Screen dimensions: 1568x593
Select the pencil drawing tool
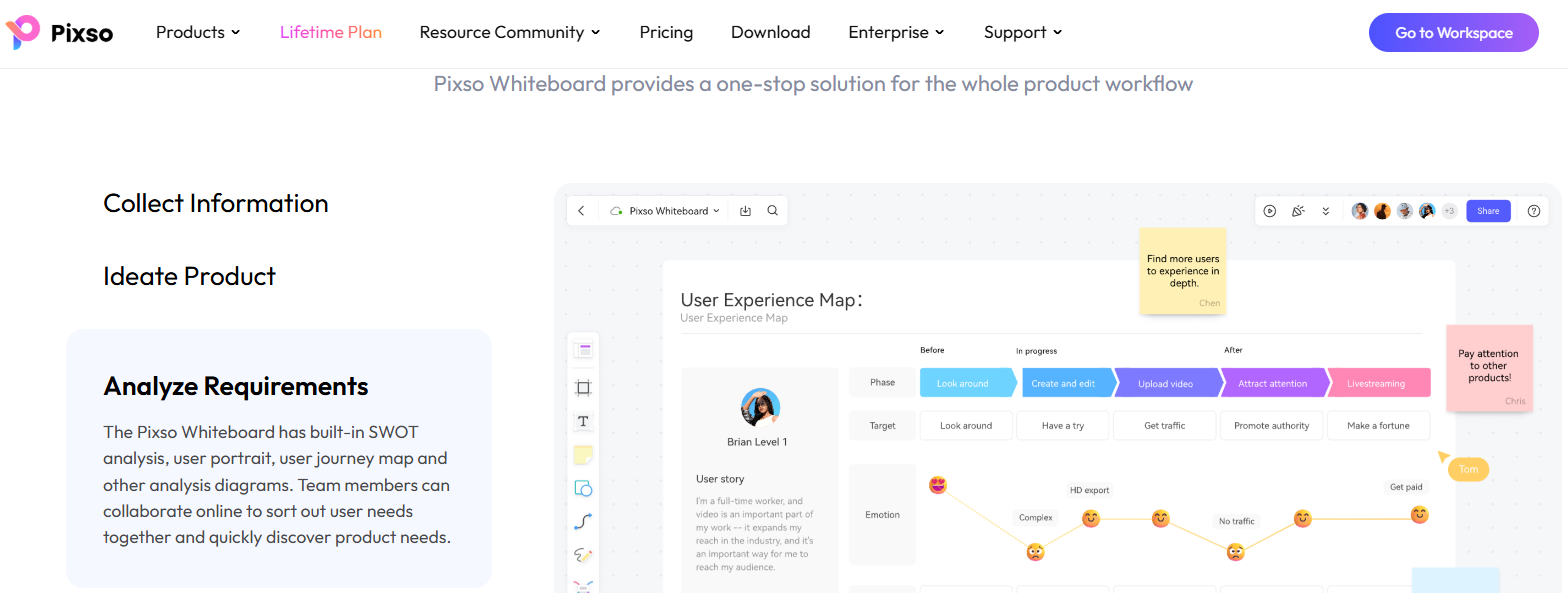tap(584, 555)
